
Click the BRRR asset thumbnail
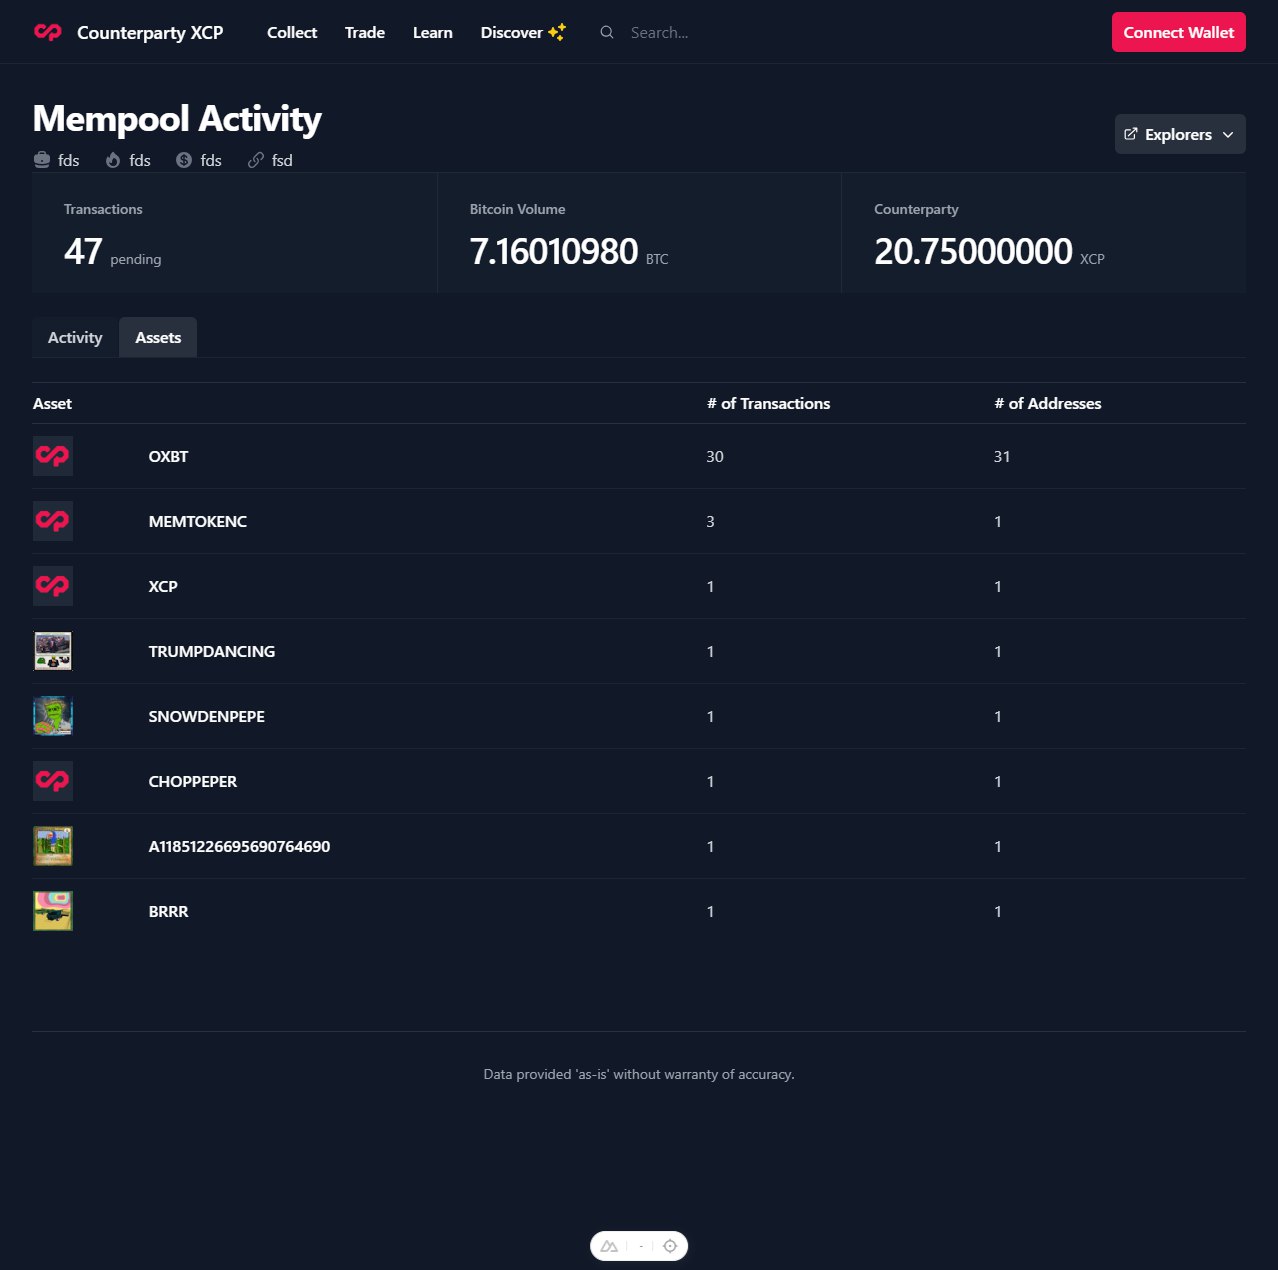coord(53,911)
